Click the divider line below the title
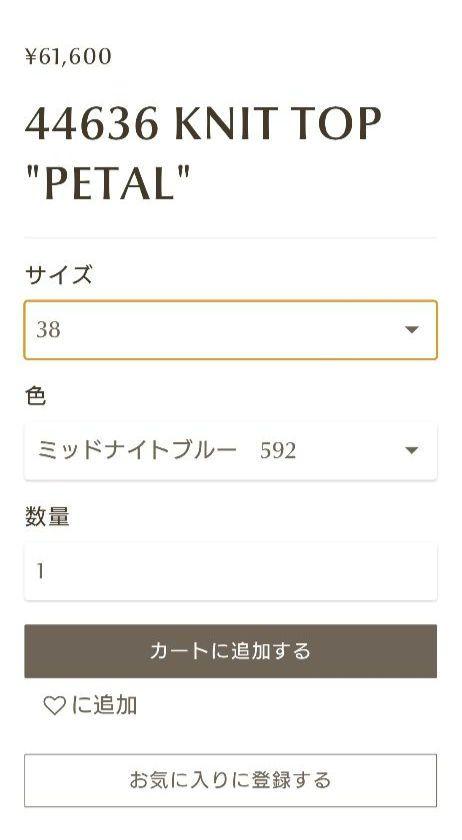 click(230, 238)
